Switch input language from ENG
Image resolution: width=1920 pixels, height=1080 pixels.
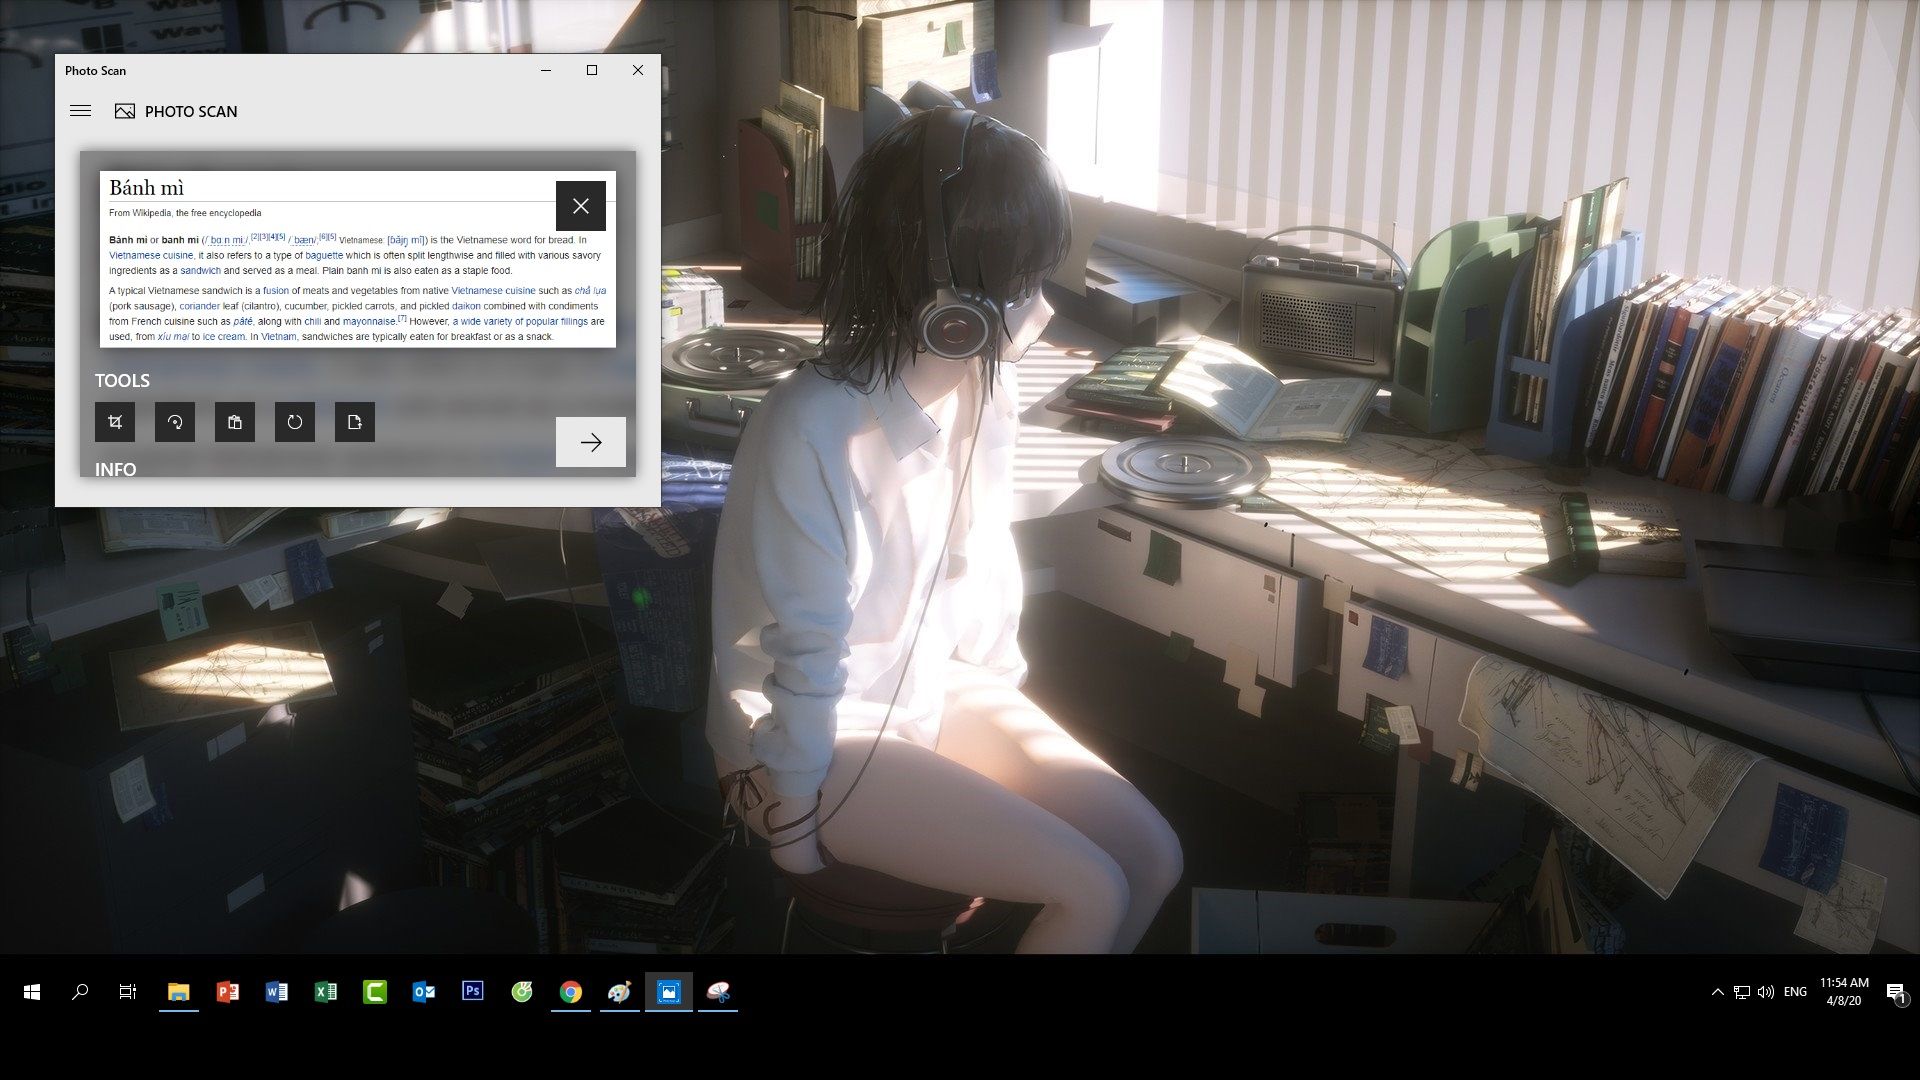tap(1795, 992)
